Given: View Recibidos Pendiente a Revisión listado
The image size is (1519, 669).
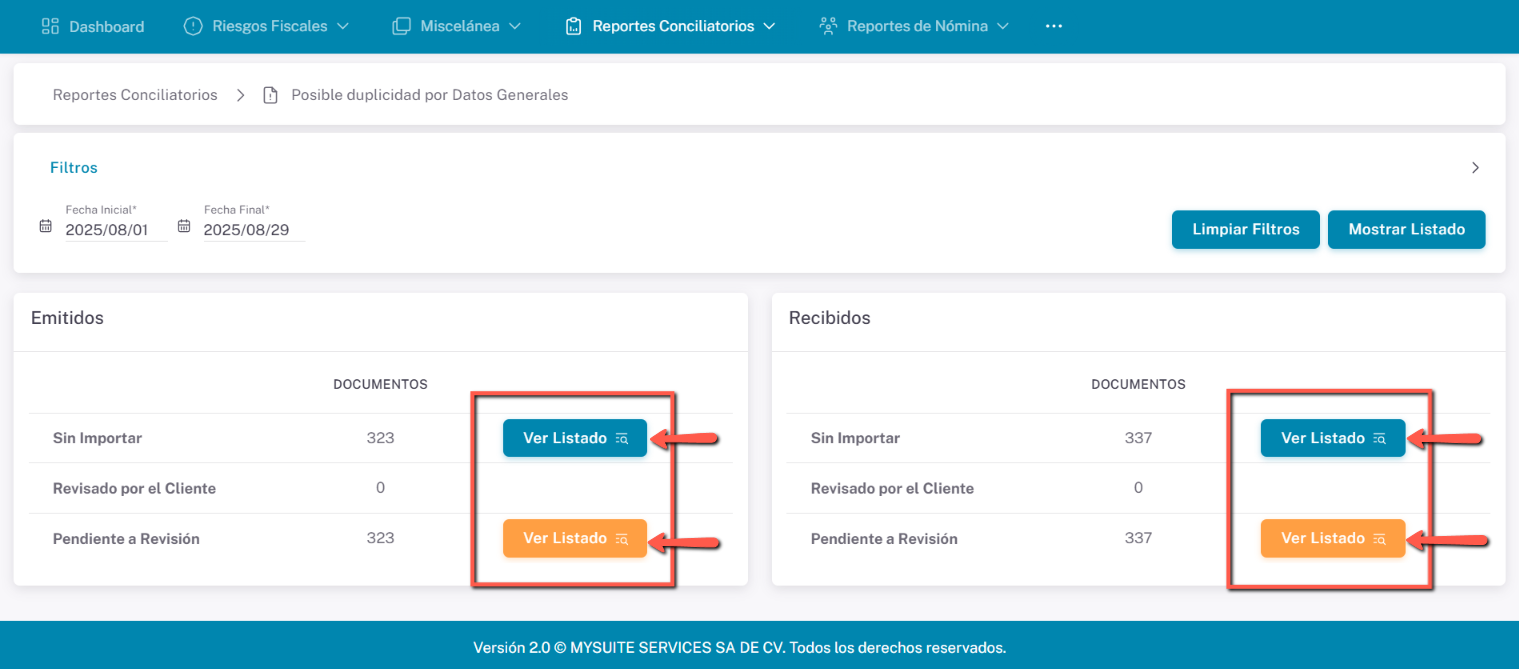Looking at the screenshot, I should [1332, 538].
